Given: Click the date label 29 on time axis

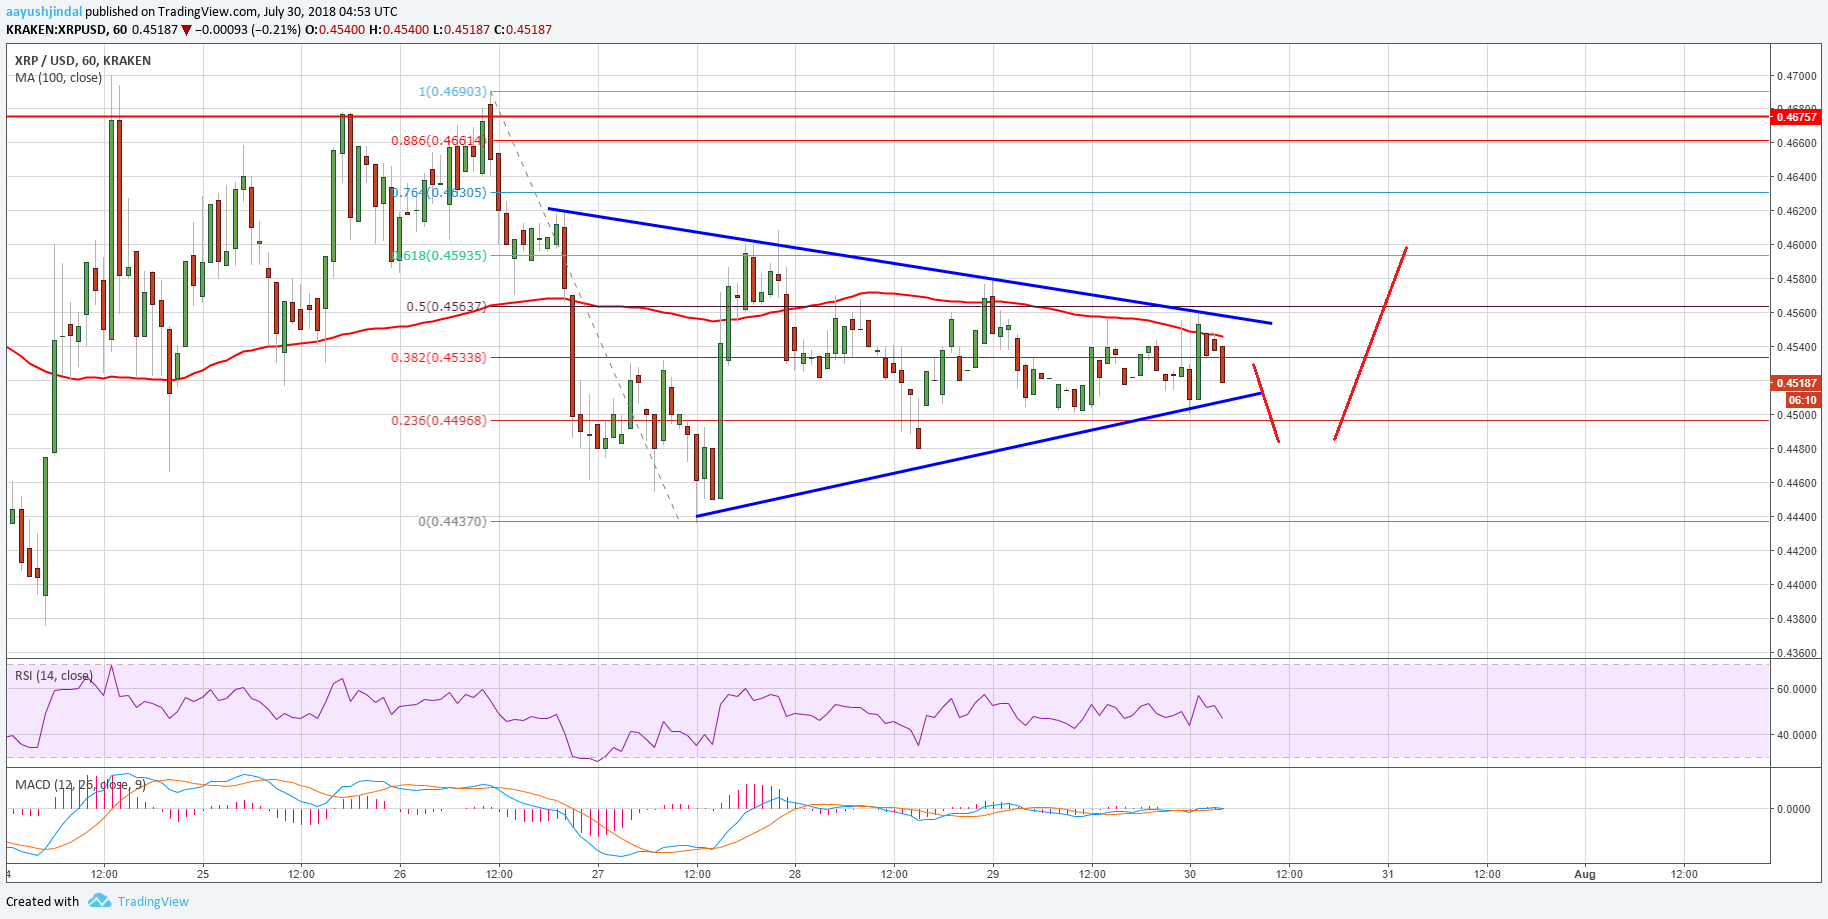Looking at the screenshot, I should [993, 874].
